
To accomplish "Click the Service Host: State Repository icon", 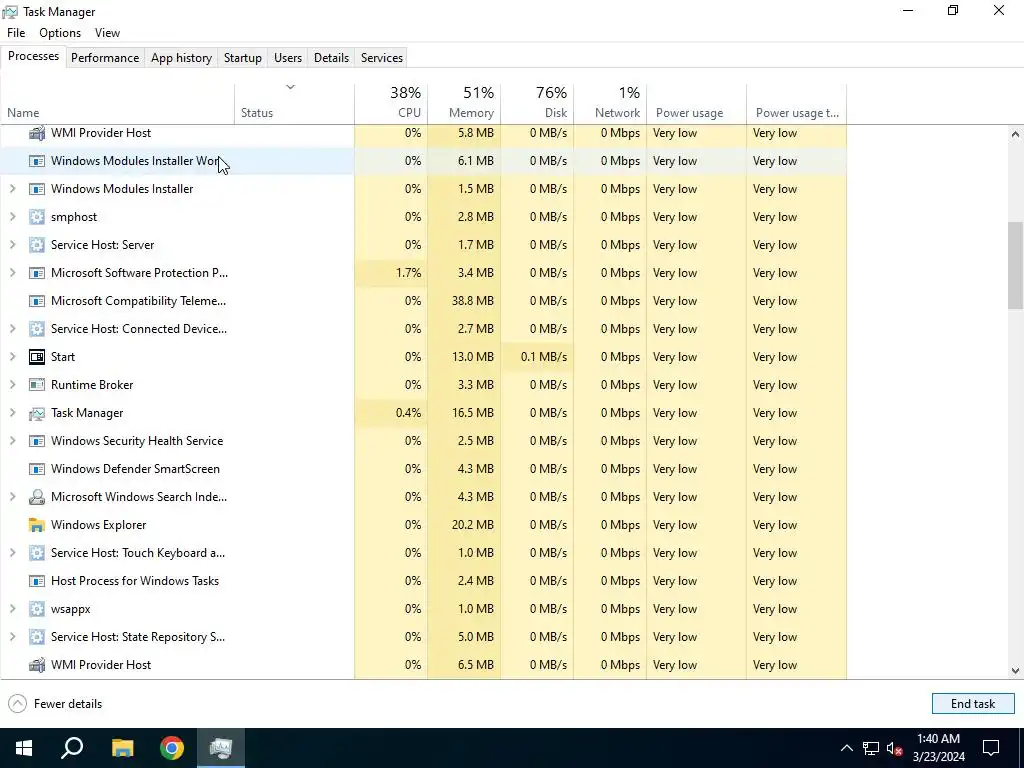I will [37, 637].
